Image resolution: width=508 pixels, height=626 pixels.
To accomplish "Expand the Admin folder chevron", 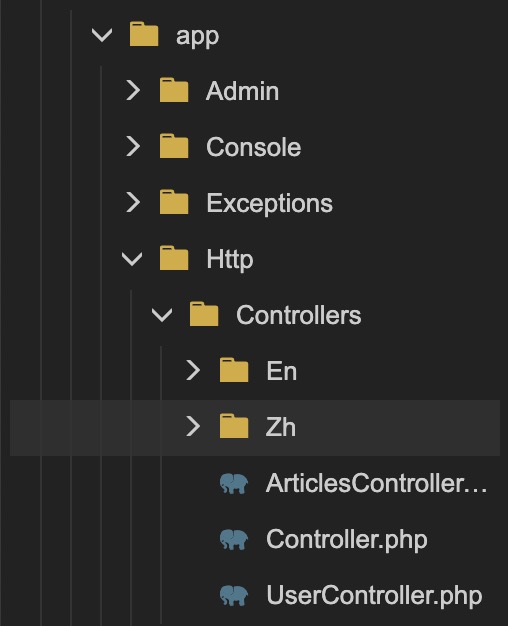I will pyautogui.click(x=133, y=90).
